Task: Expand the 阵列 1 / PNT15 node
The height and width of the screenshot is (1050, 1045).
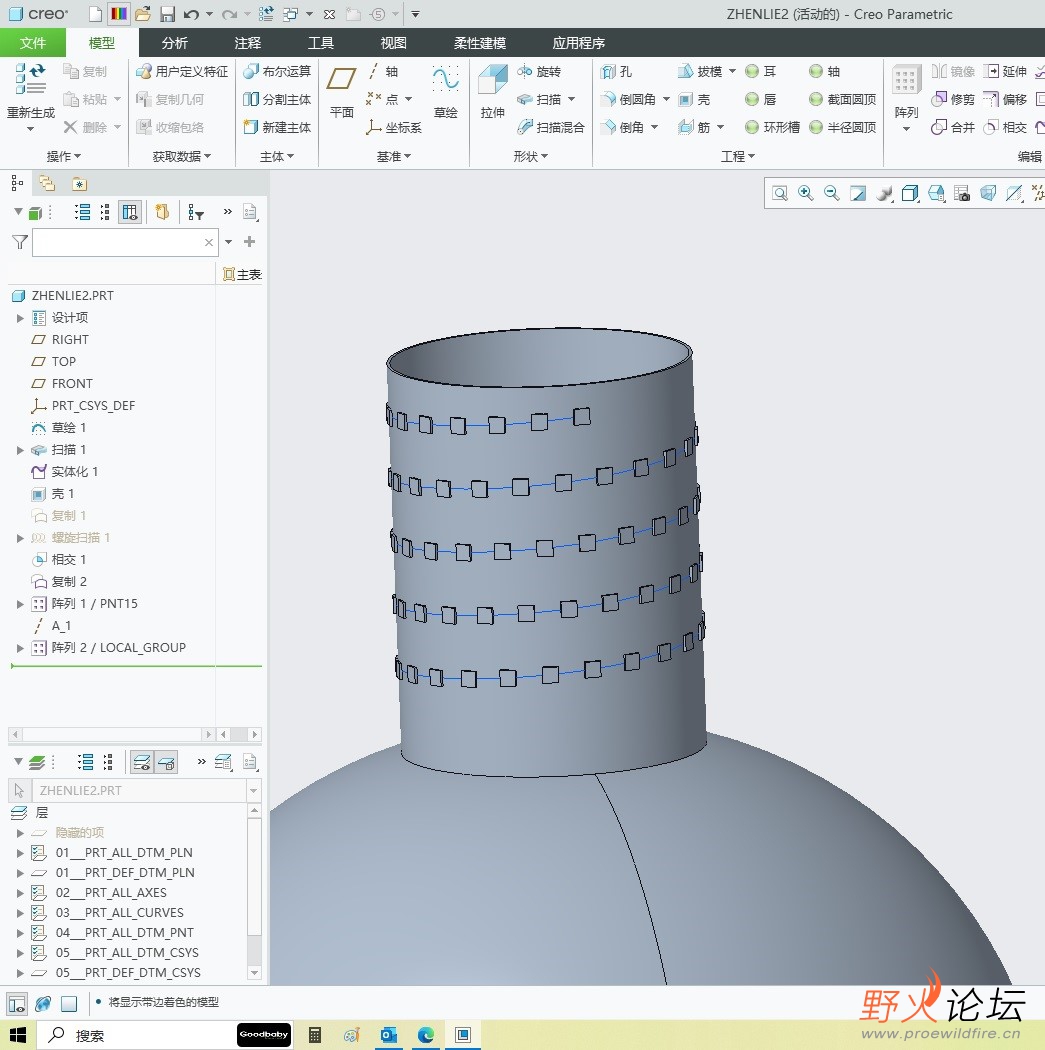Action: (20, 604)
